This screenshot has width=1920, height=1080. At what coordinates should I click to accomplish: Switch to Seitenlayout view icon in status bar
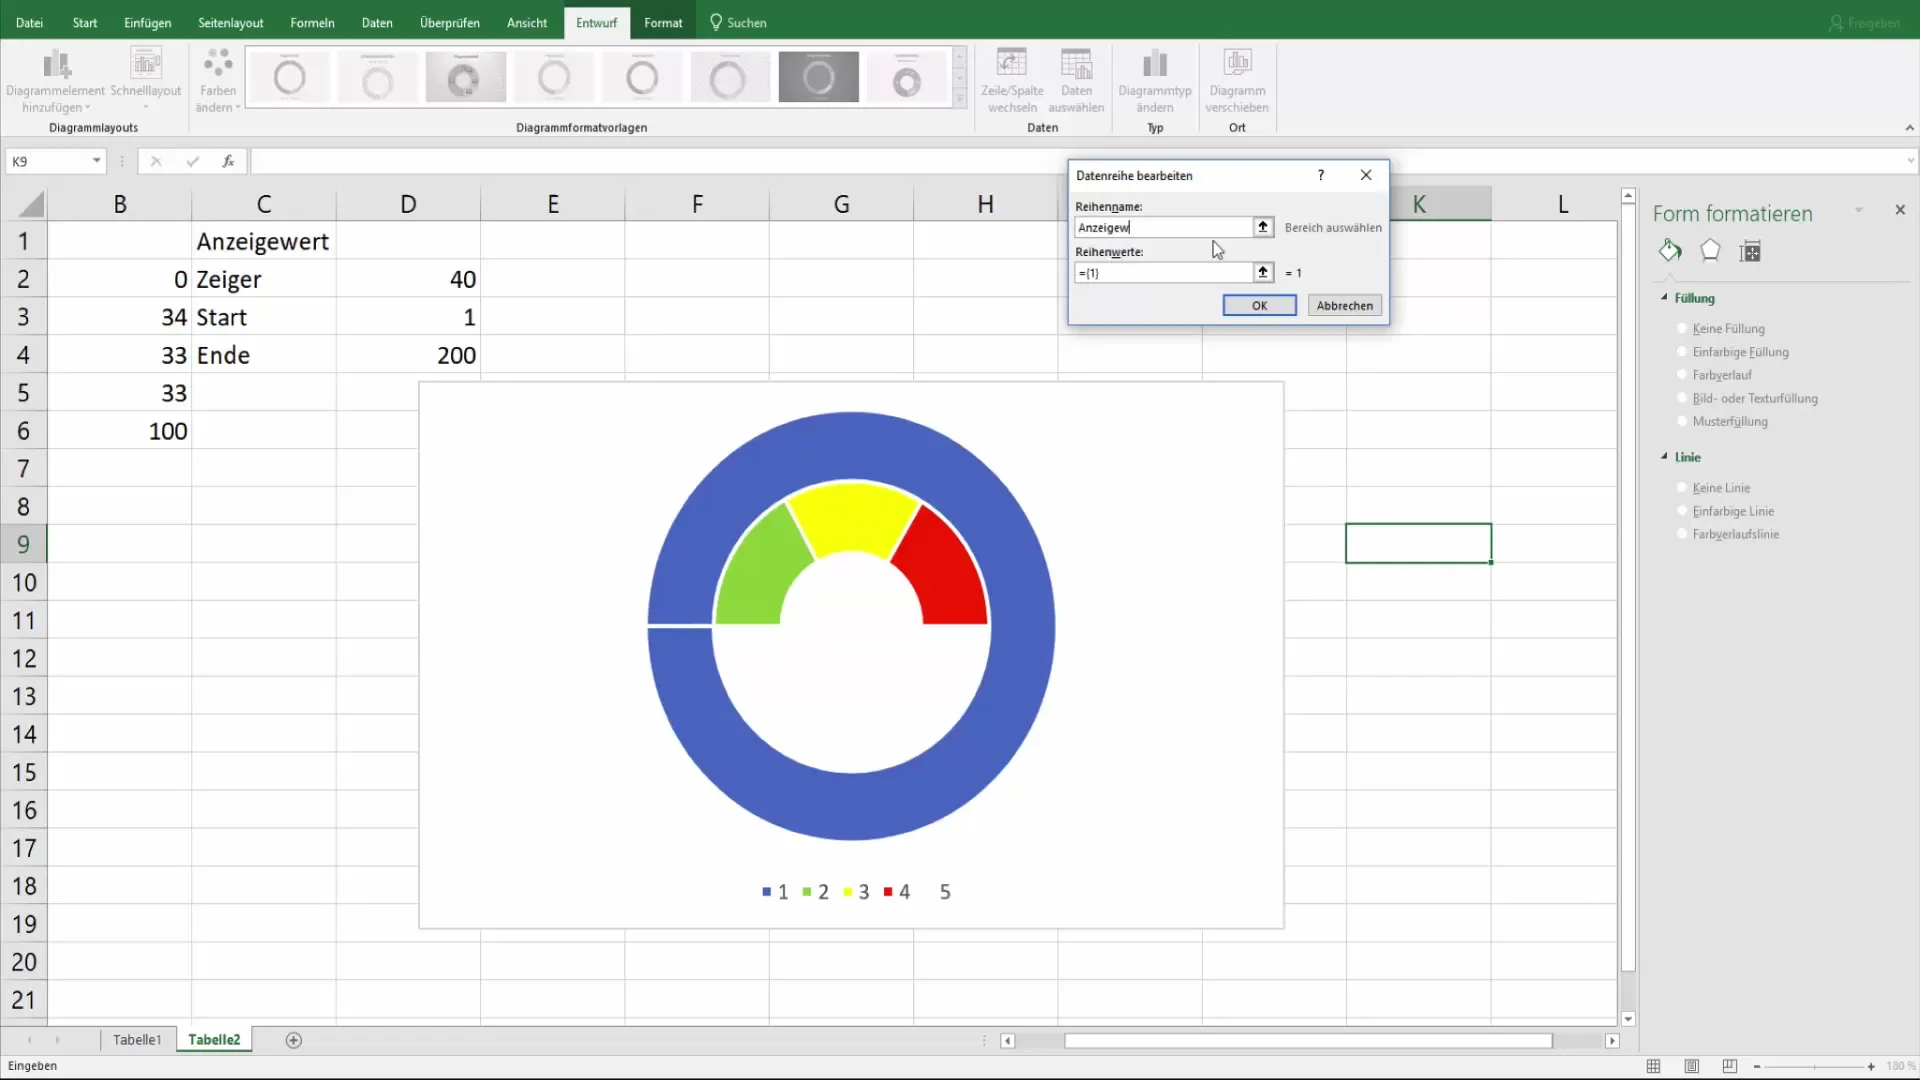pos(1691,1066)
